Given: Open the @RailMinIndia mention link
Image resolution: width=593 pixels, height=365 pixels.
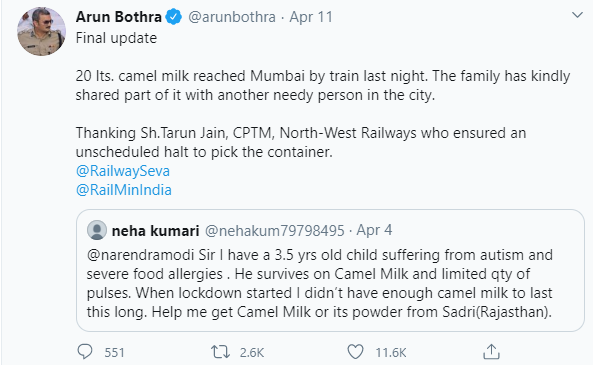Looking at the screenshot, I should click(124, 190).
